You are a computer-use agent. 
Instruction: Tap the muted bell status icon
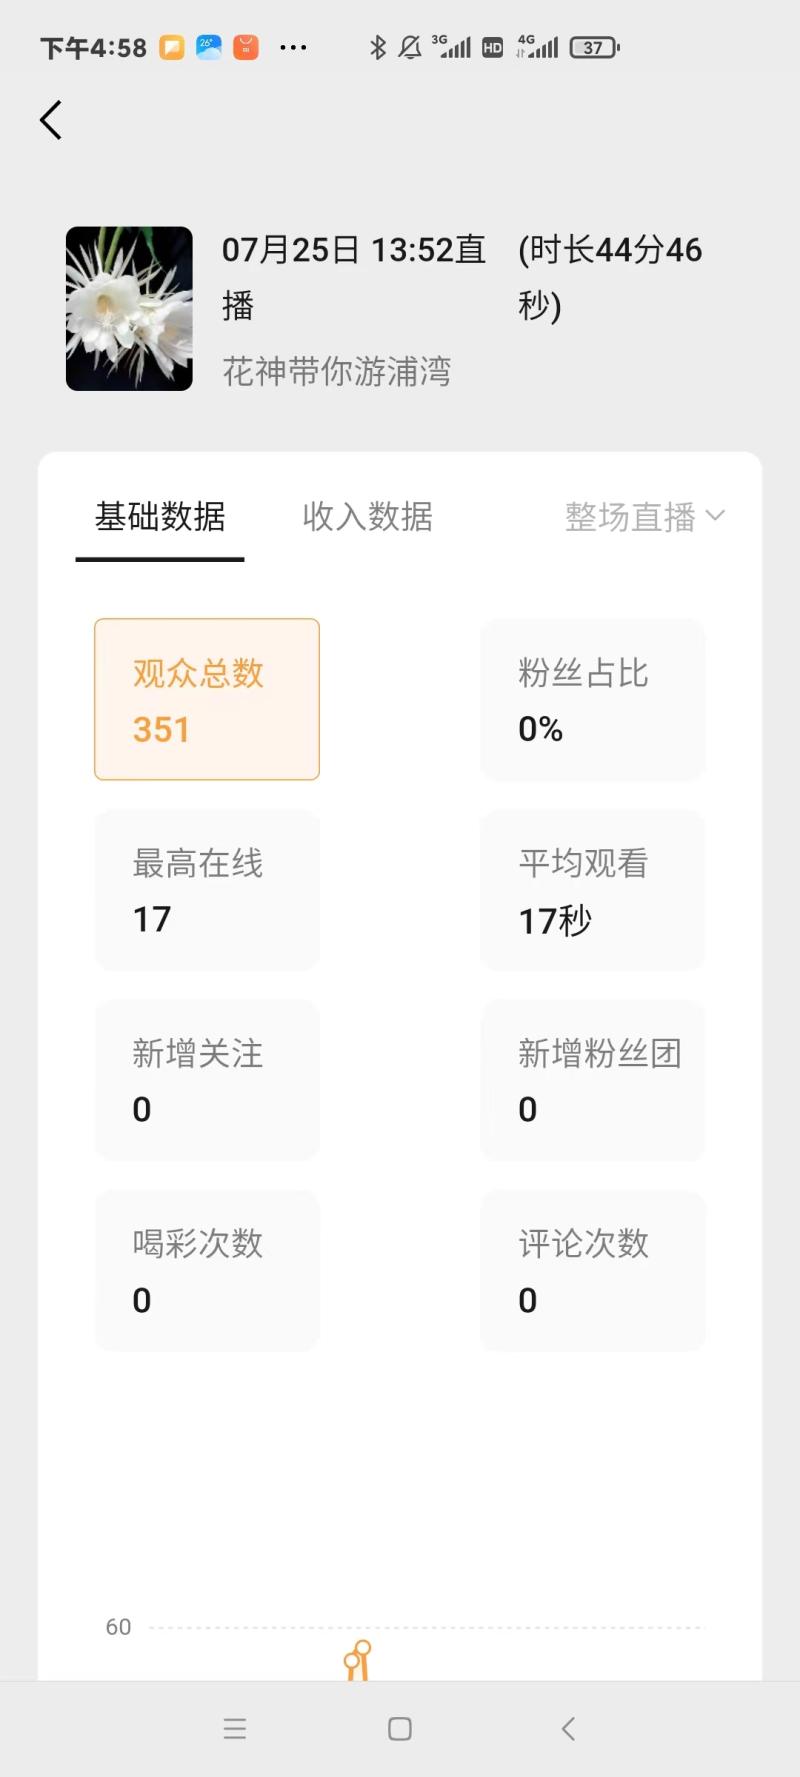coord(410,47)
